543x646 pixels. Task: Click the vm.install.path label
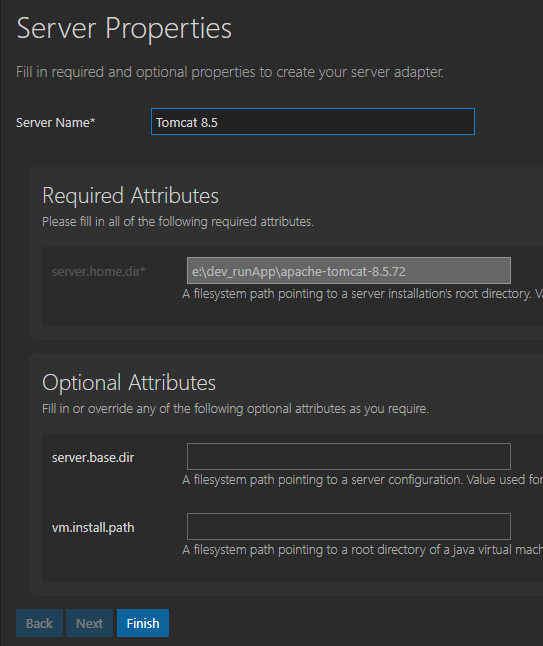pos(93,528)
